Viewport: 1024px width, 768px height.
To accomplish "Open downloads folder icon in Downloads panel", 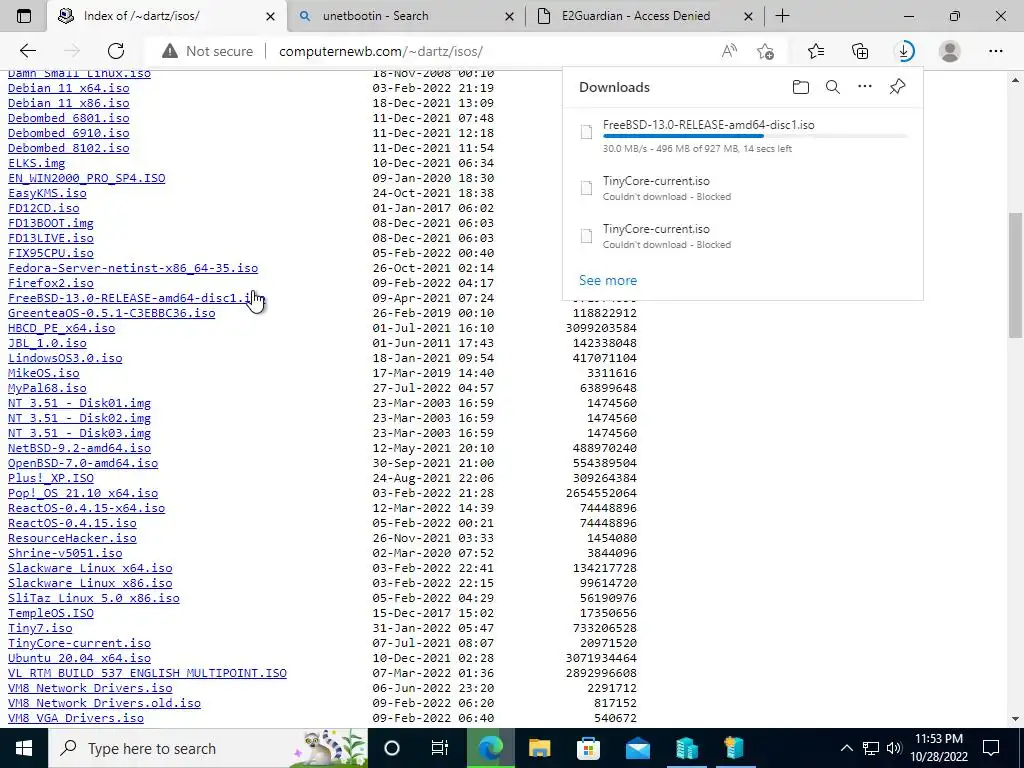I will [x=801, y=87].
